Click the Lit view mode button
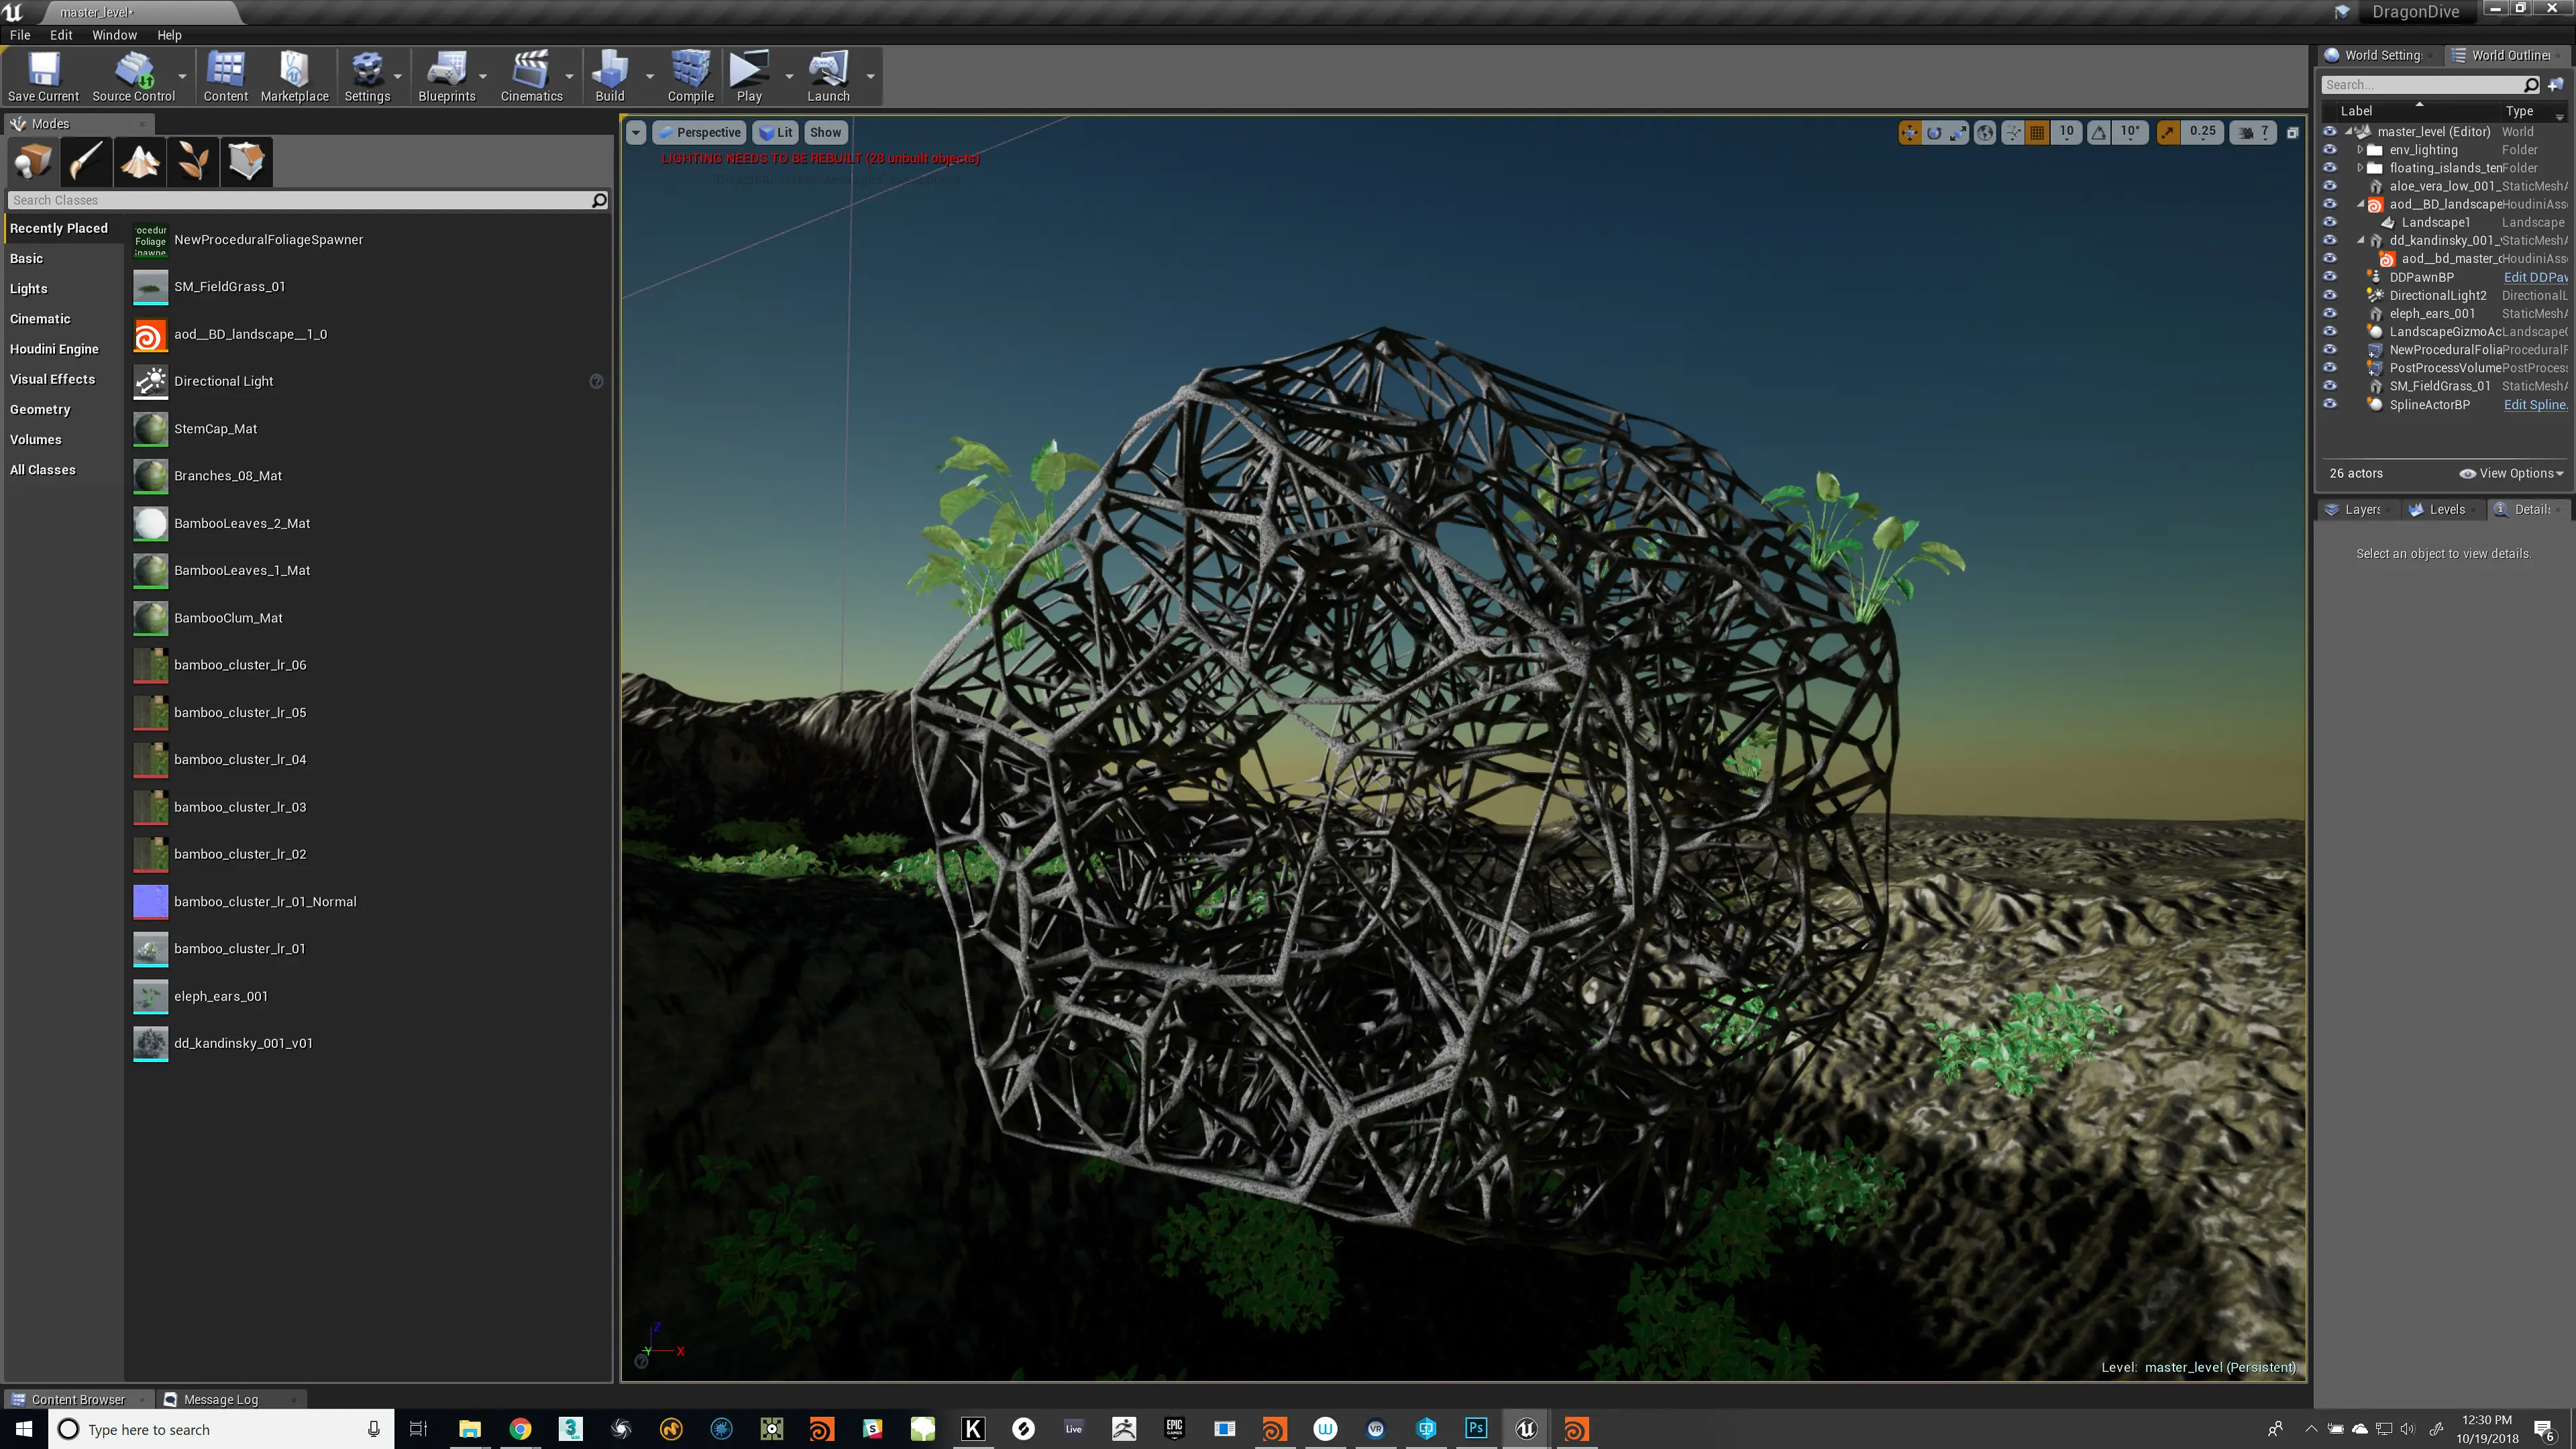Image resolution: width=2576 pixels, height=1449 pixels. tap(775, 132)
